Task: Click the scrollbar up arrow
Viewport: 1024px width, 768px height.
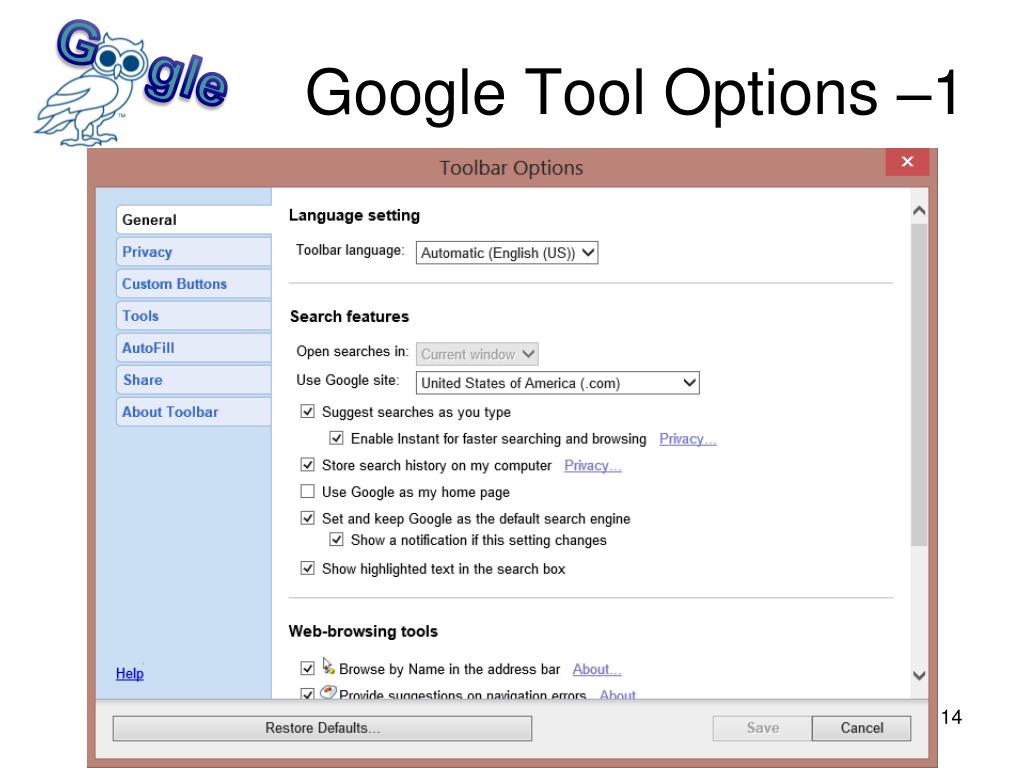Action: pos(919,210)
